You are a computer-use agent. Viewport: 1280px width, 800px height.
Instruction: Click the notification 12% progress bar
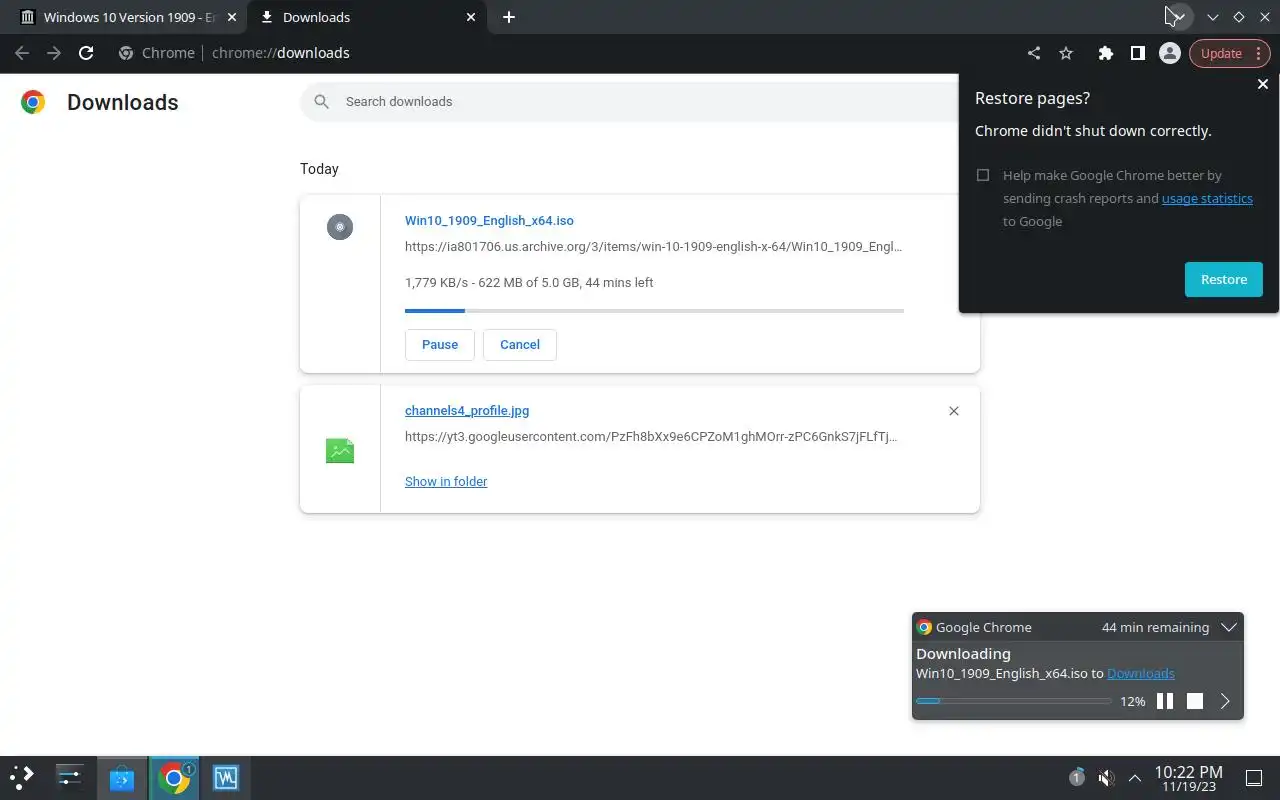tap(1014, 701)
